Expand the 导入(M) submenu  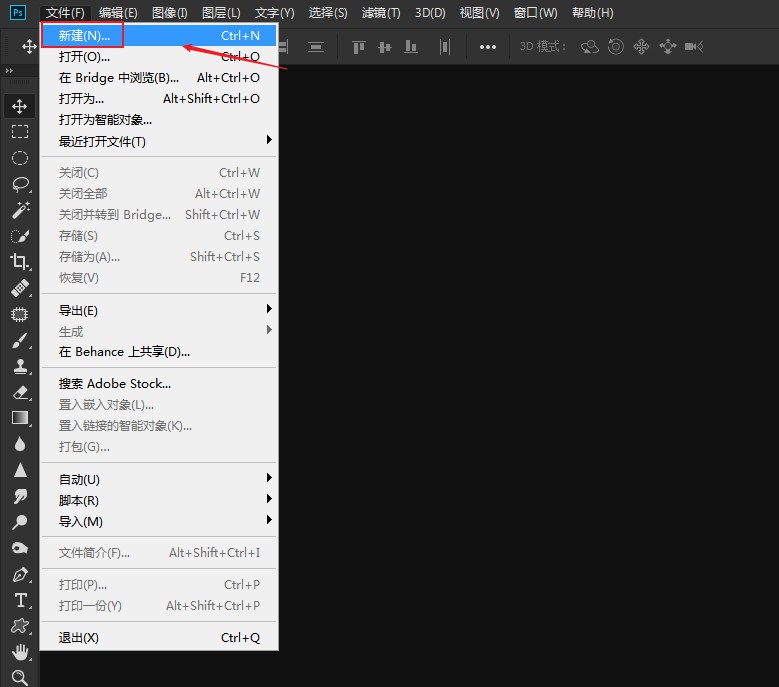(159, 521)
